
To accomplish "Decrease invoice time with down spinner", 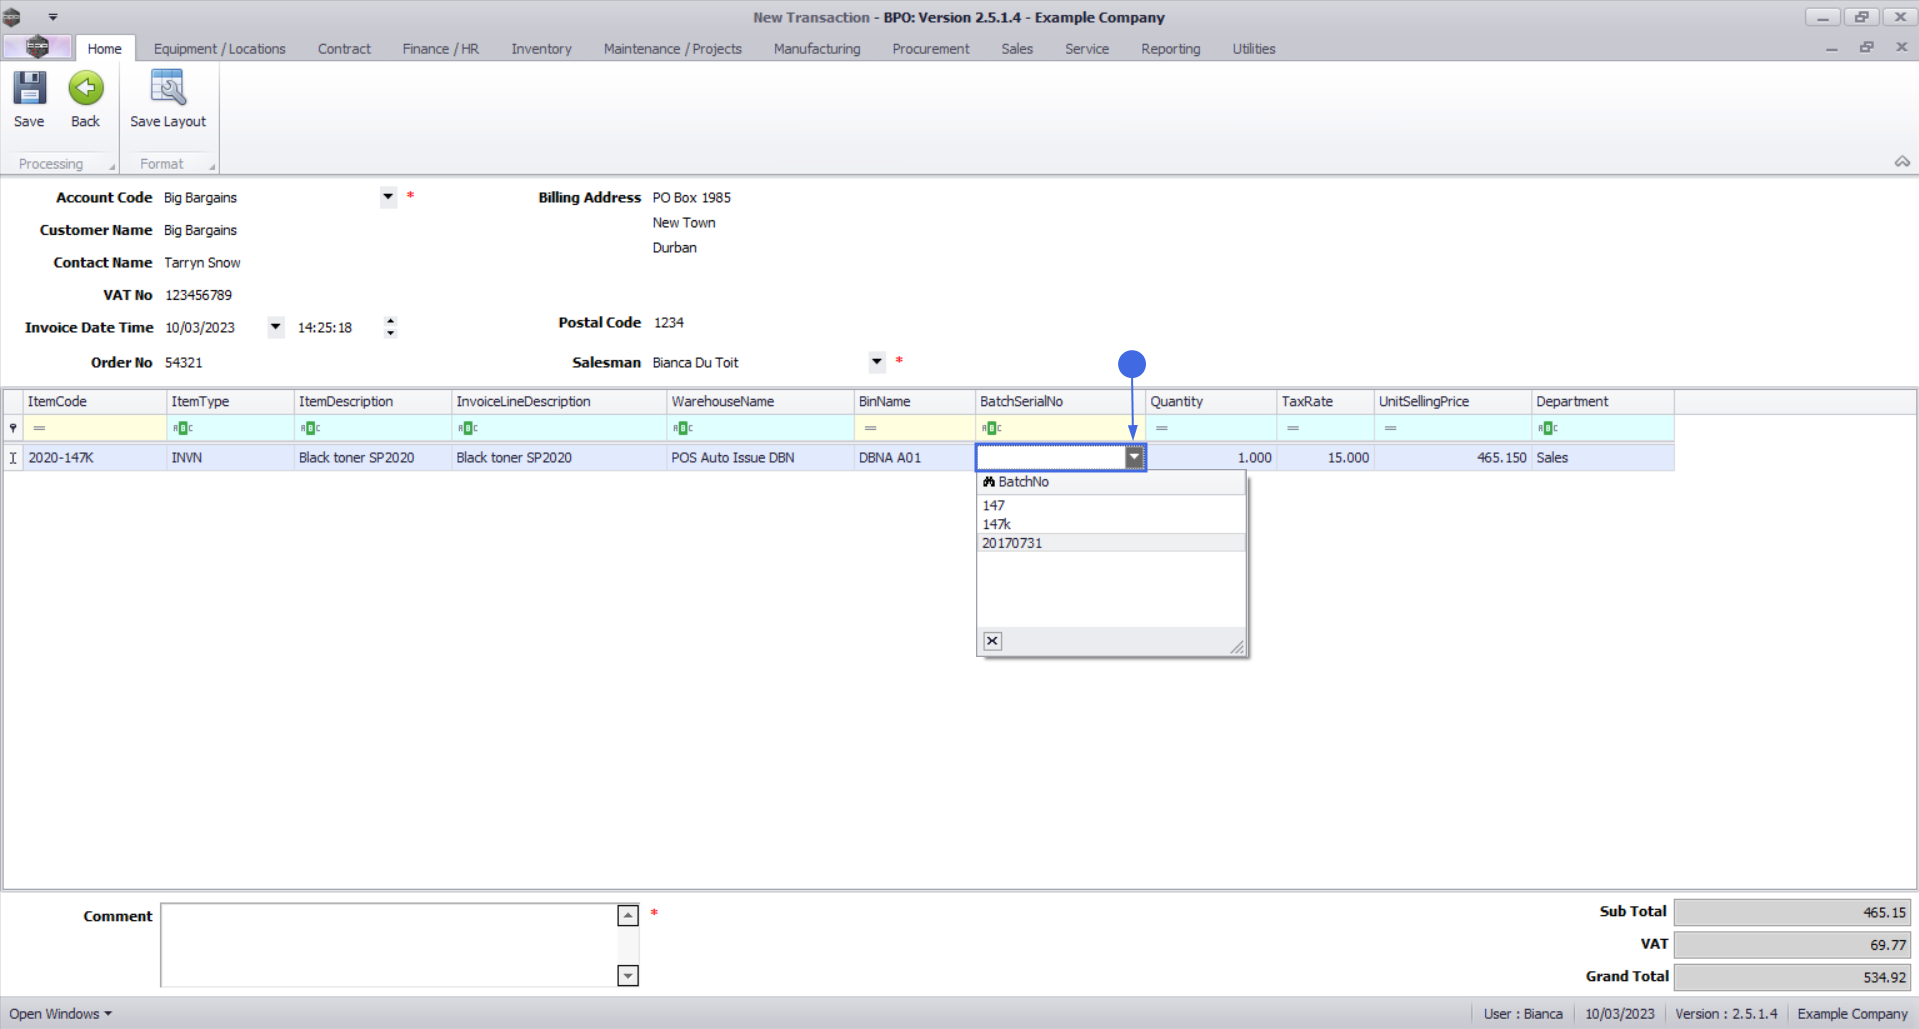I will pyautogui.click(x=390, y=333).
